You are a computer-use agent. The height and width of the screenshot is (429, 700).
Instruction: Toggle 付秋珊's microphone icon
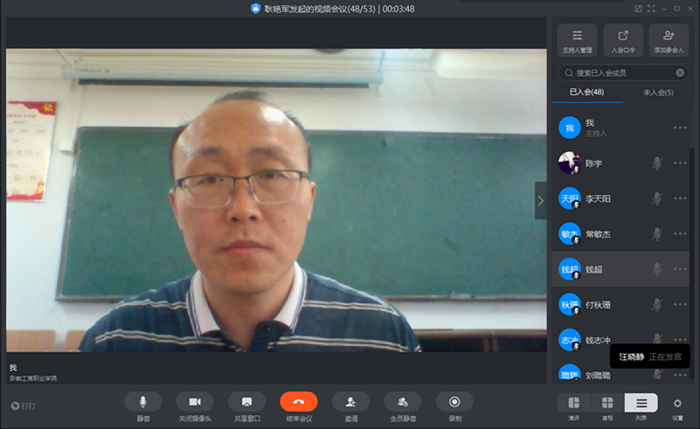tap(657, 305)
